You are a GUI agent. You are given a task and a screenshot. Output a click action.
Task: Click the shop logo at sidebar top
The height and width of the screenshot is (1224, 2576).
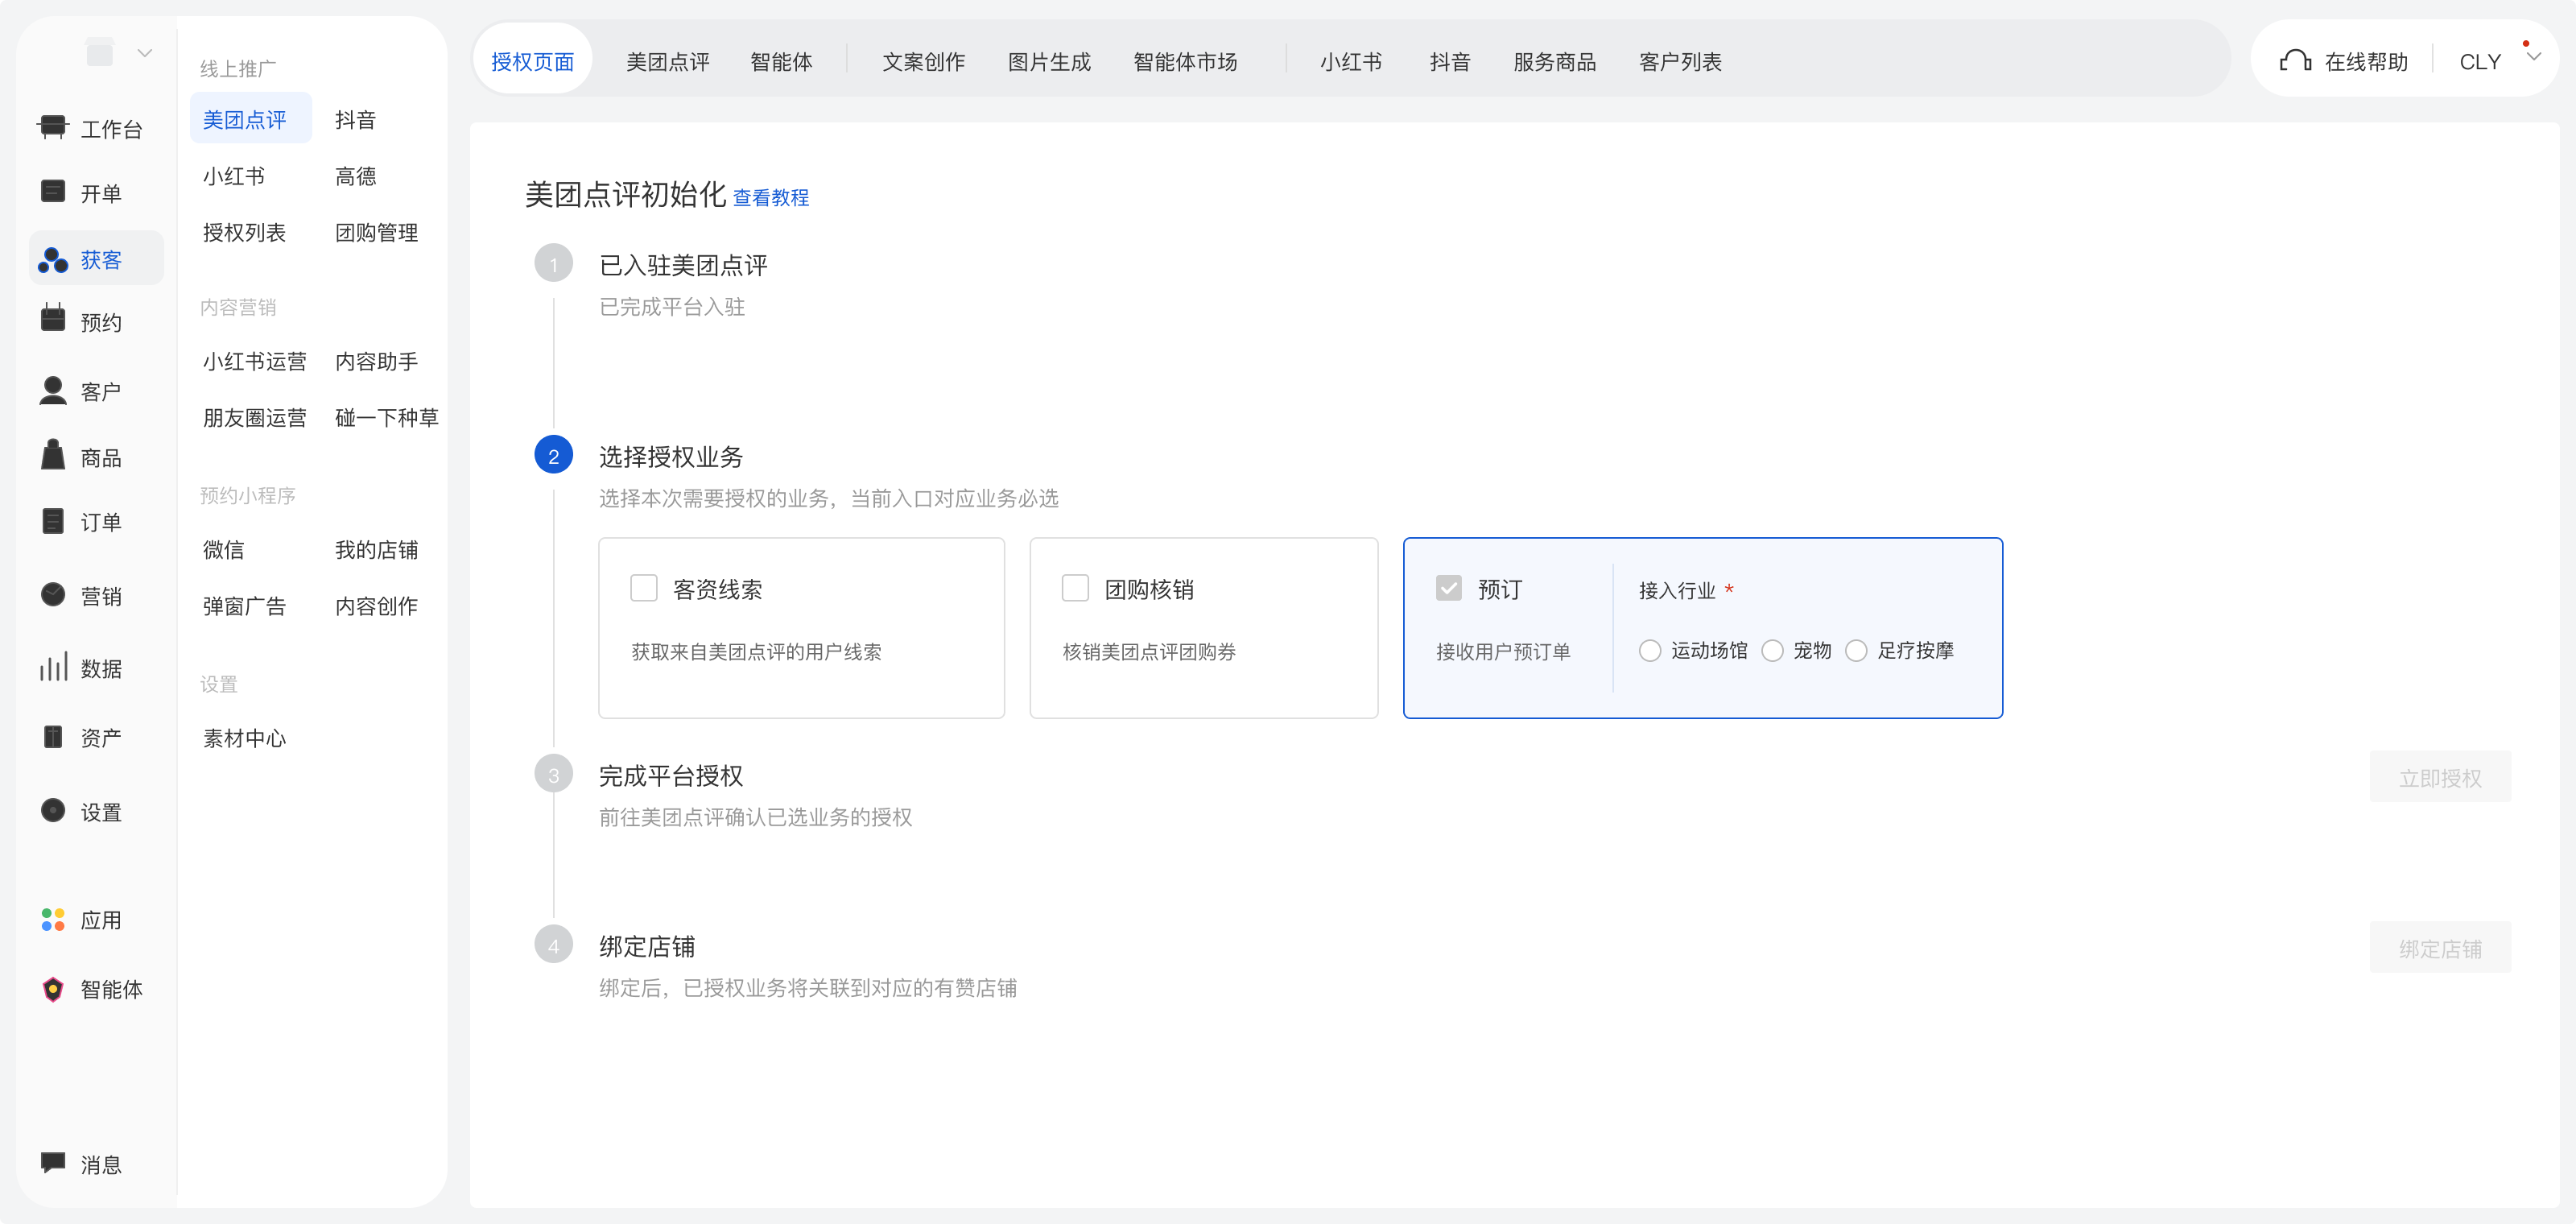(x=100, y=52)
